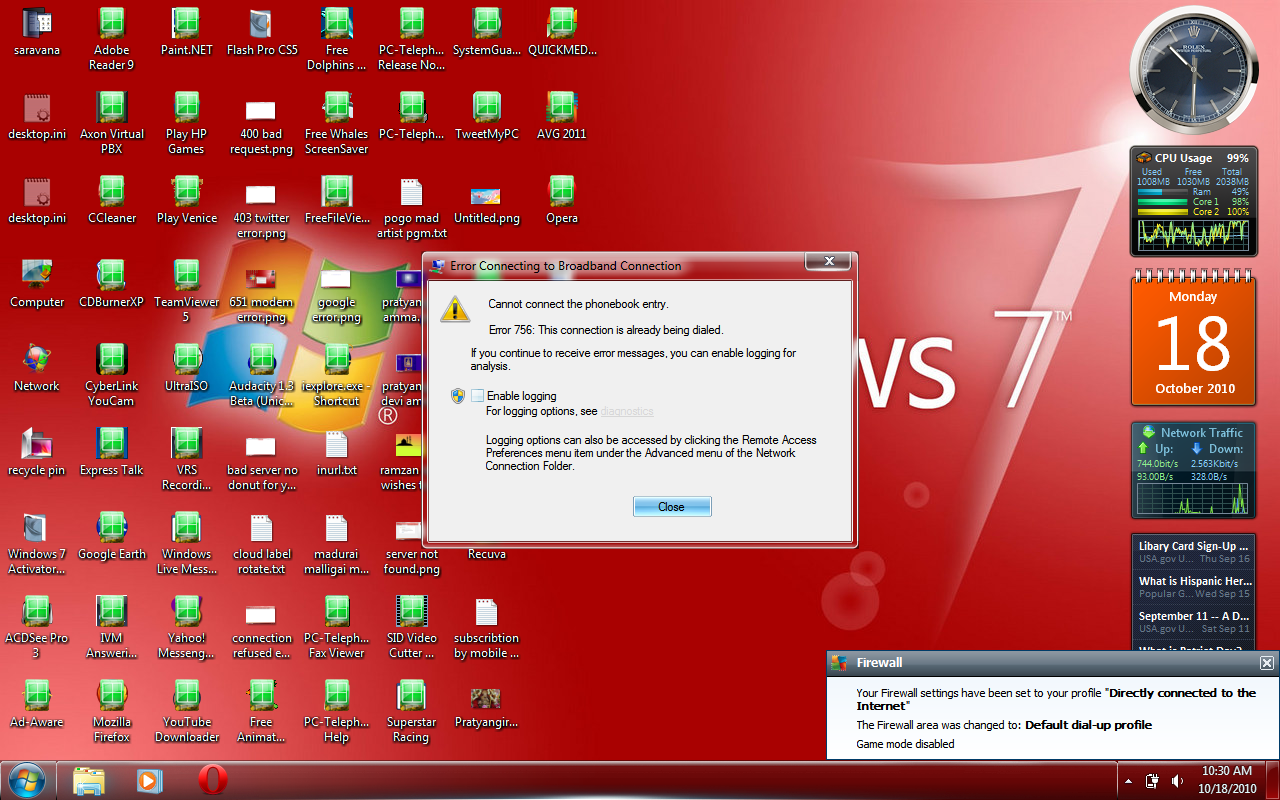
Task: Click the ACDSee Pro 3 icon
Action: tap(37, 628)
